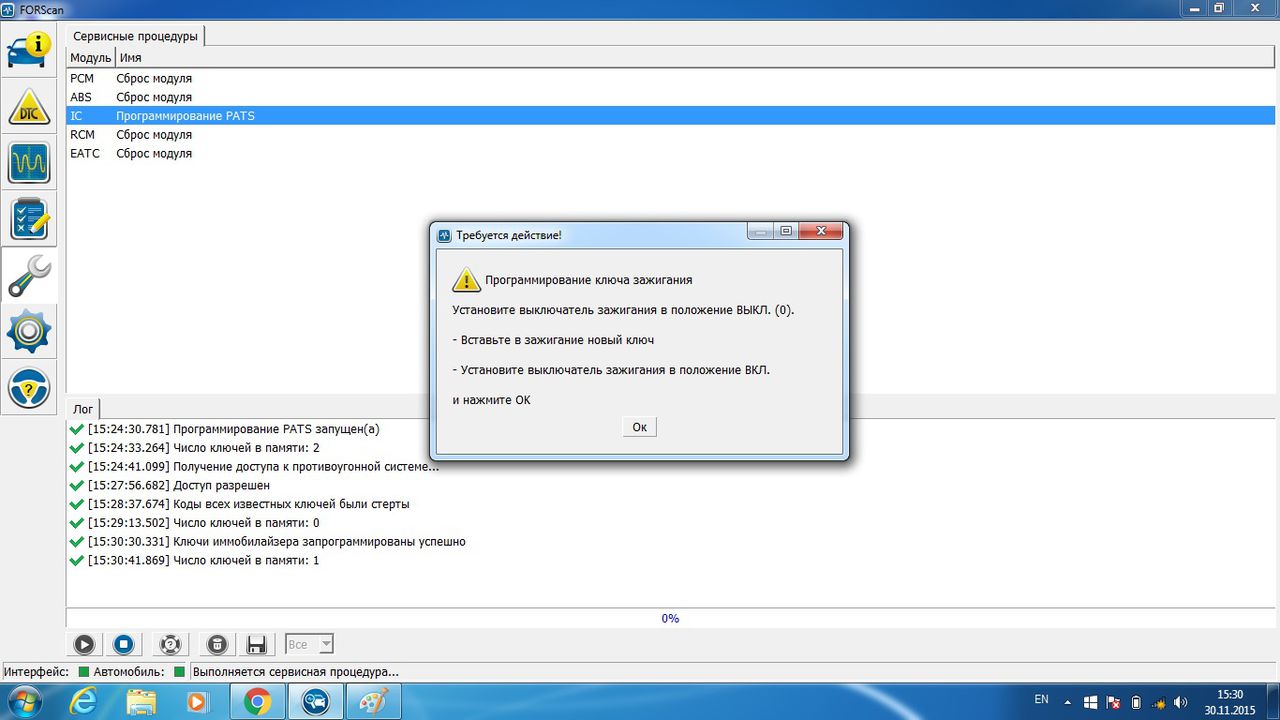Viewport: 1280px width, 720px height.
Task: Open File Explorer from taskbar
Action: [141, 702]
